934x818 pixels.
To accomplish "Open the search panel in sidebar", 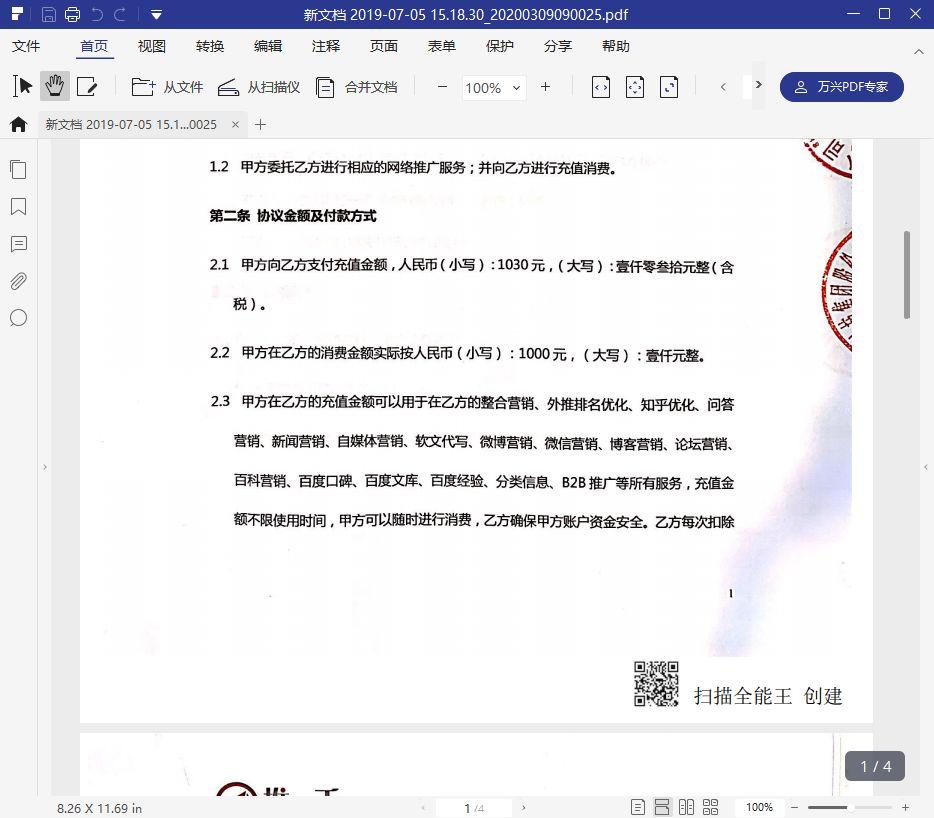I will click(x=18, y=318).
